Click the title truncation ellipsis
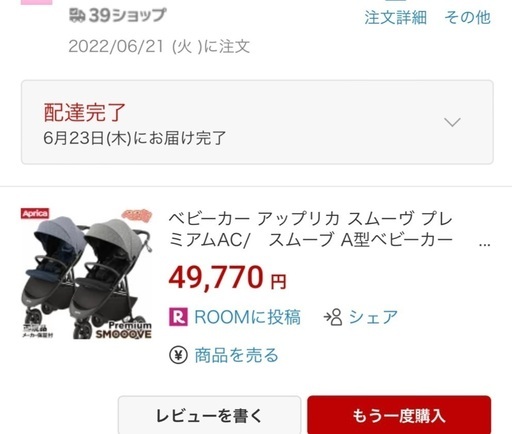 point(484,244)
